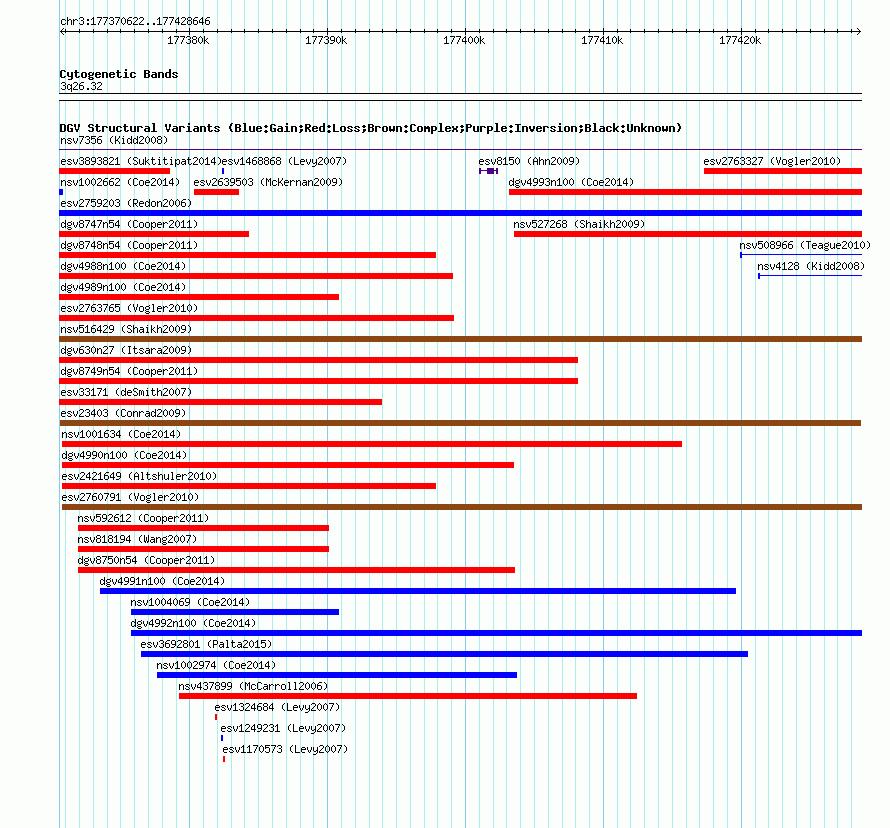890x828 pixels.
Task: Select the red dgv4989n100 loss bar
Action: [x=199, y=297]
